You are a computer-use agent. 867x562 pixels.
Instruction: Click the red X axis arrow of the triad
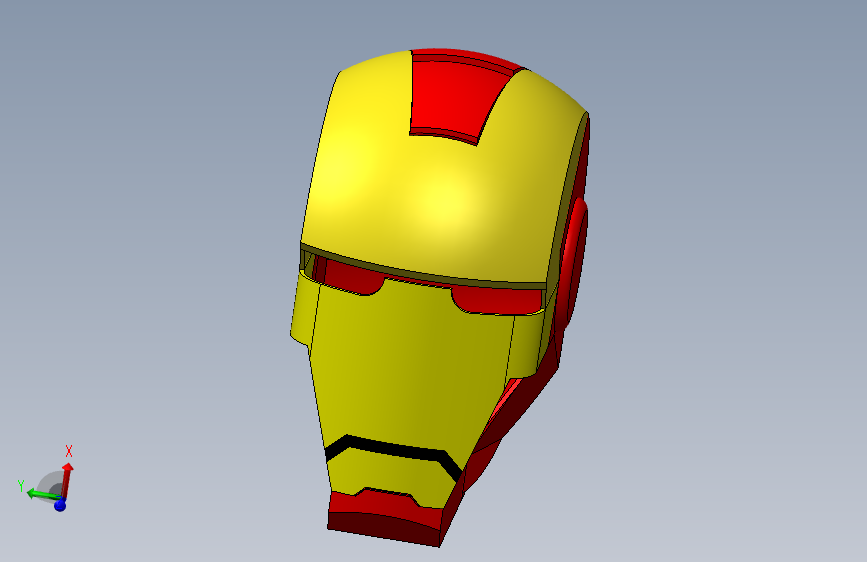click(67, 480)
